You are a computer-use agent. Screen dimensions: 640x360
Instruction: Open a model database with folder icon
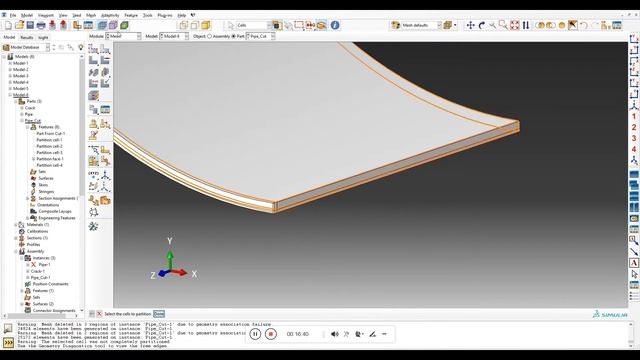click(19, 25)
